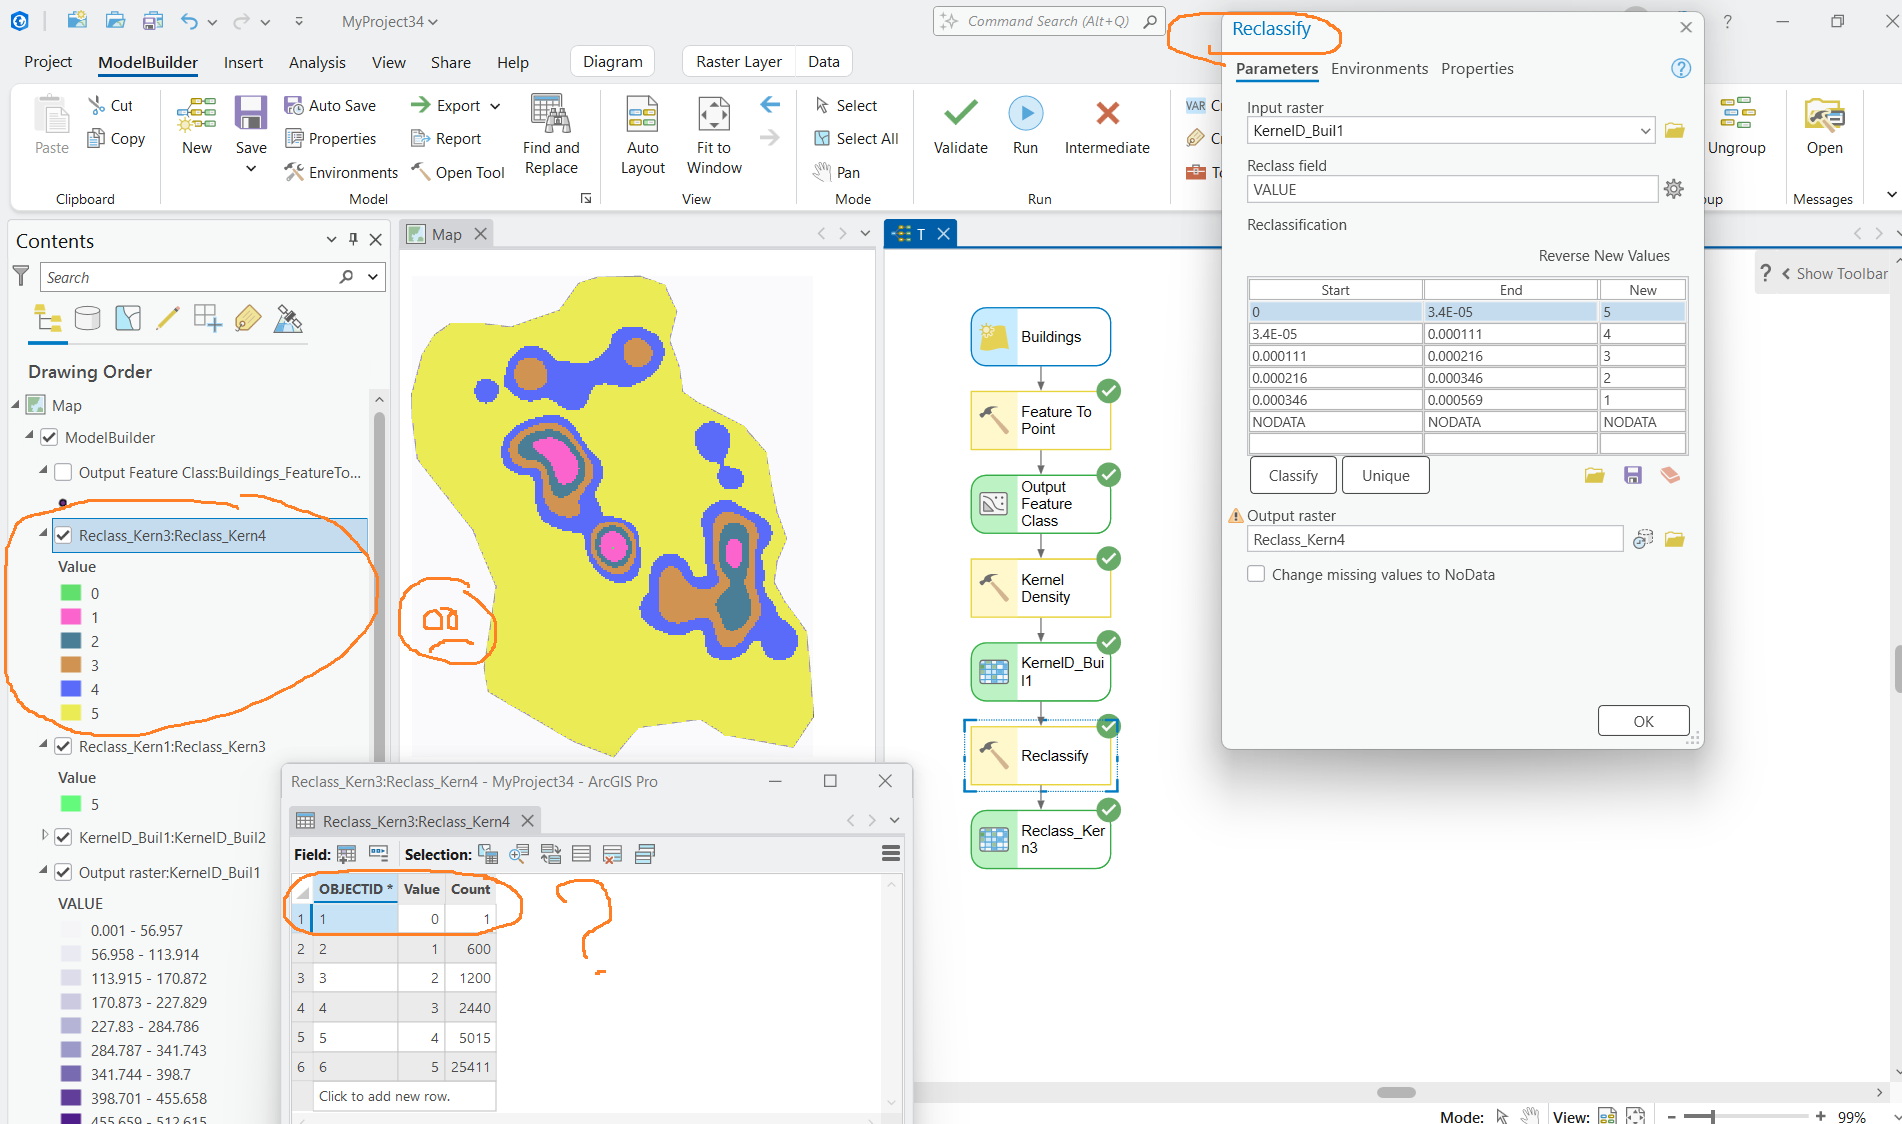Check Change missing values to NoData
The image size is (1902, 1124).
1256,574
